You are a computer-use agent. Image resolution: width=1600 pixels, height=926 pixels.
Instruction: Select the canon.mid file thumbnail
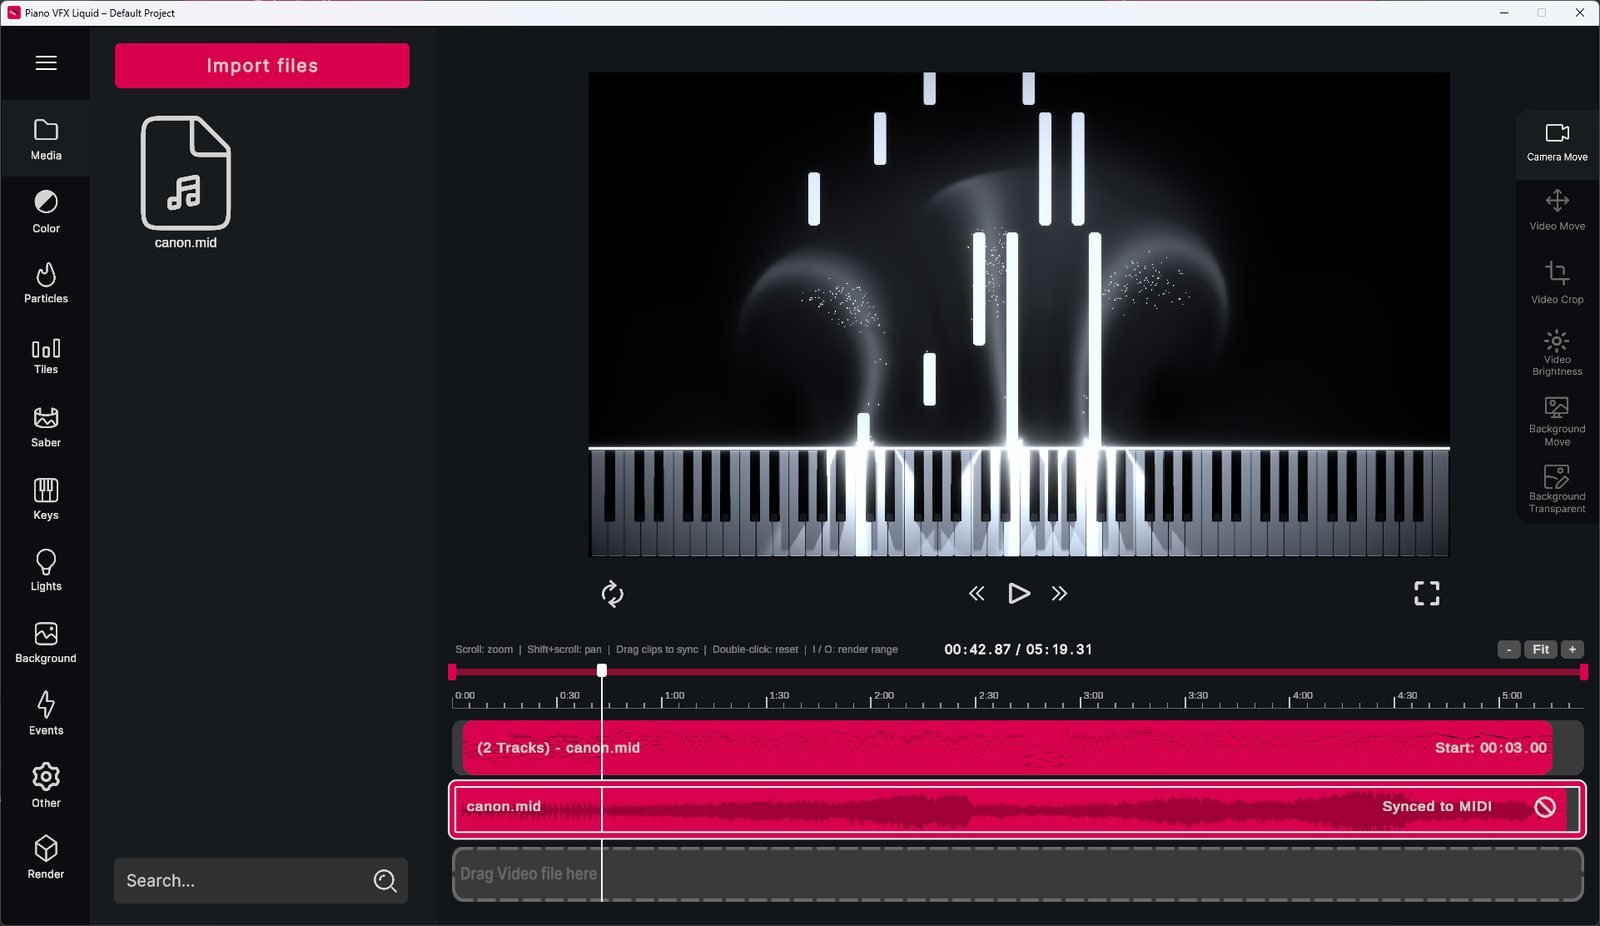(186, 183)
